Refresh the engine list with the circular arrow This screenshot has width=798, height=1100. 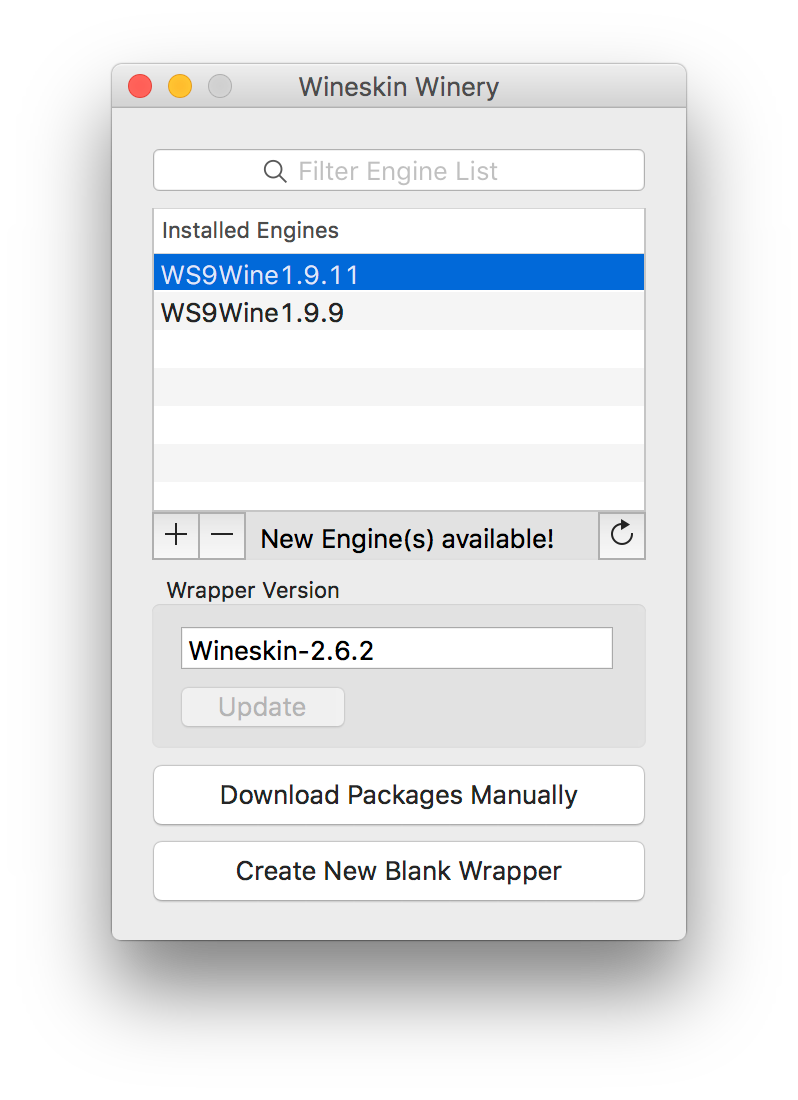[622, 536]
